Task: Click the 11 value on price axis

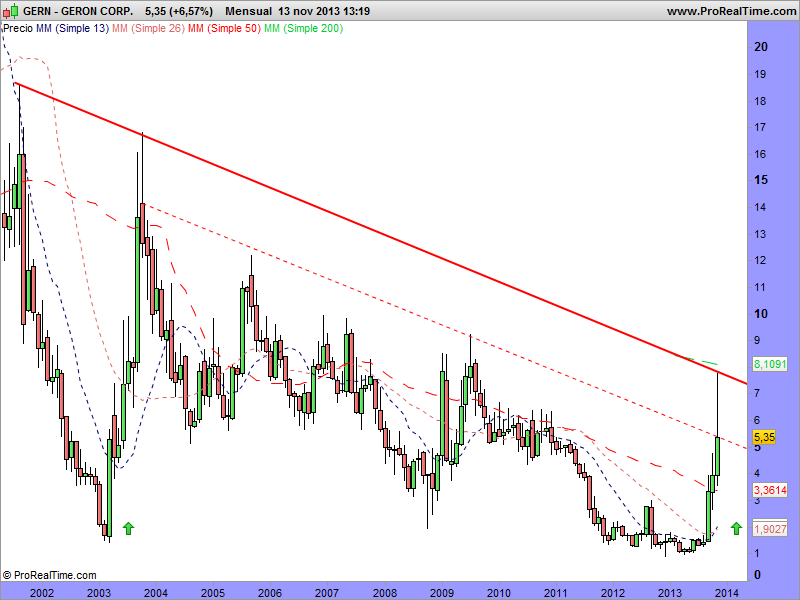Action: [760, 287]
